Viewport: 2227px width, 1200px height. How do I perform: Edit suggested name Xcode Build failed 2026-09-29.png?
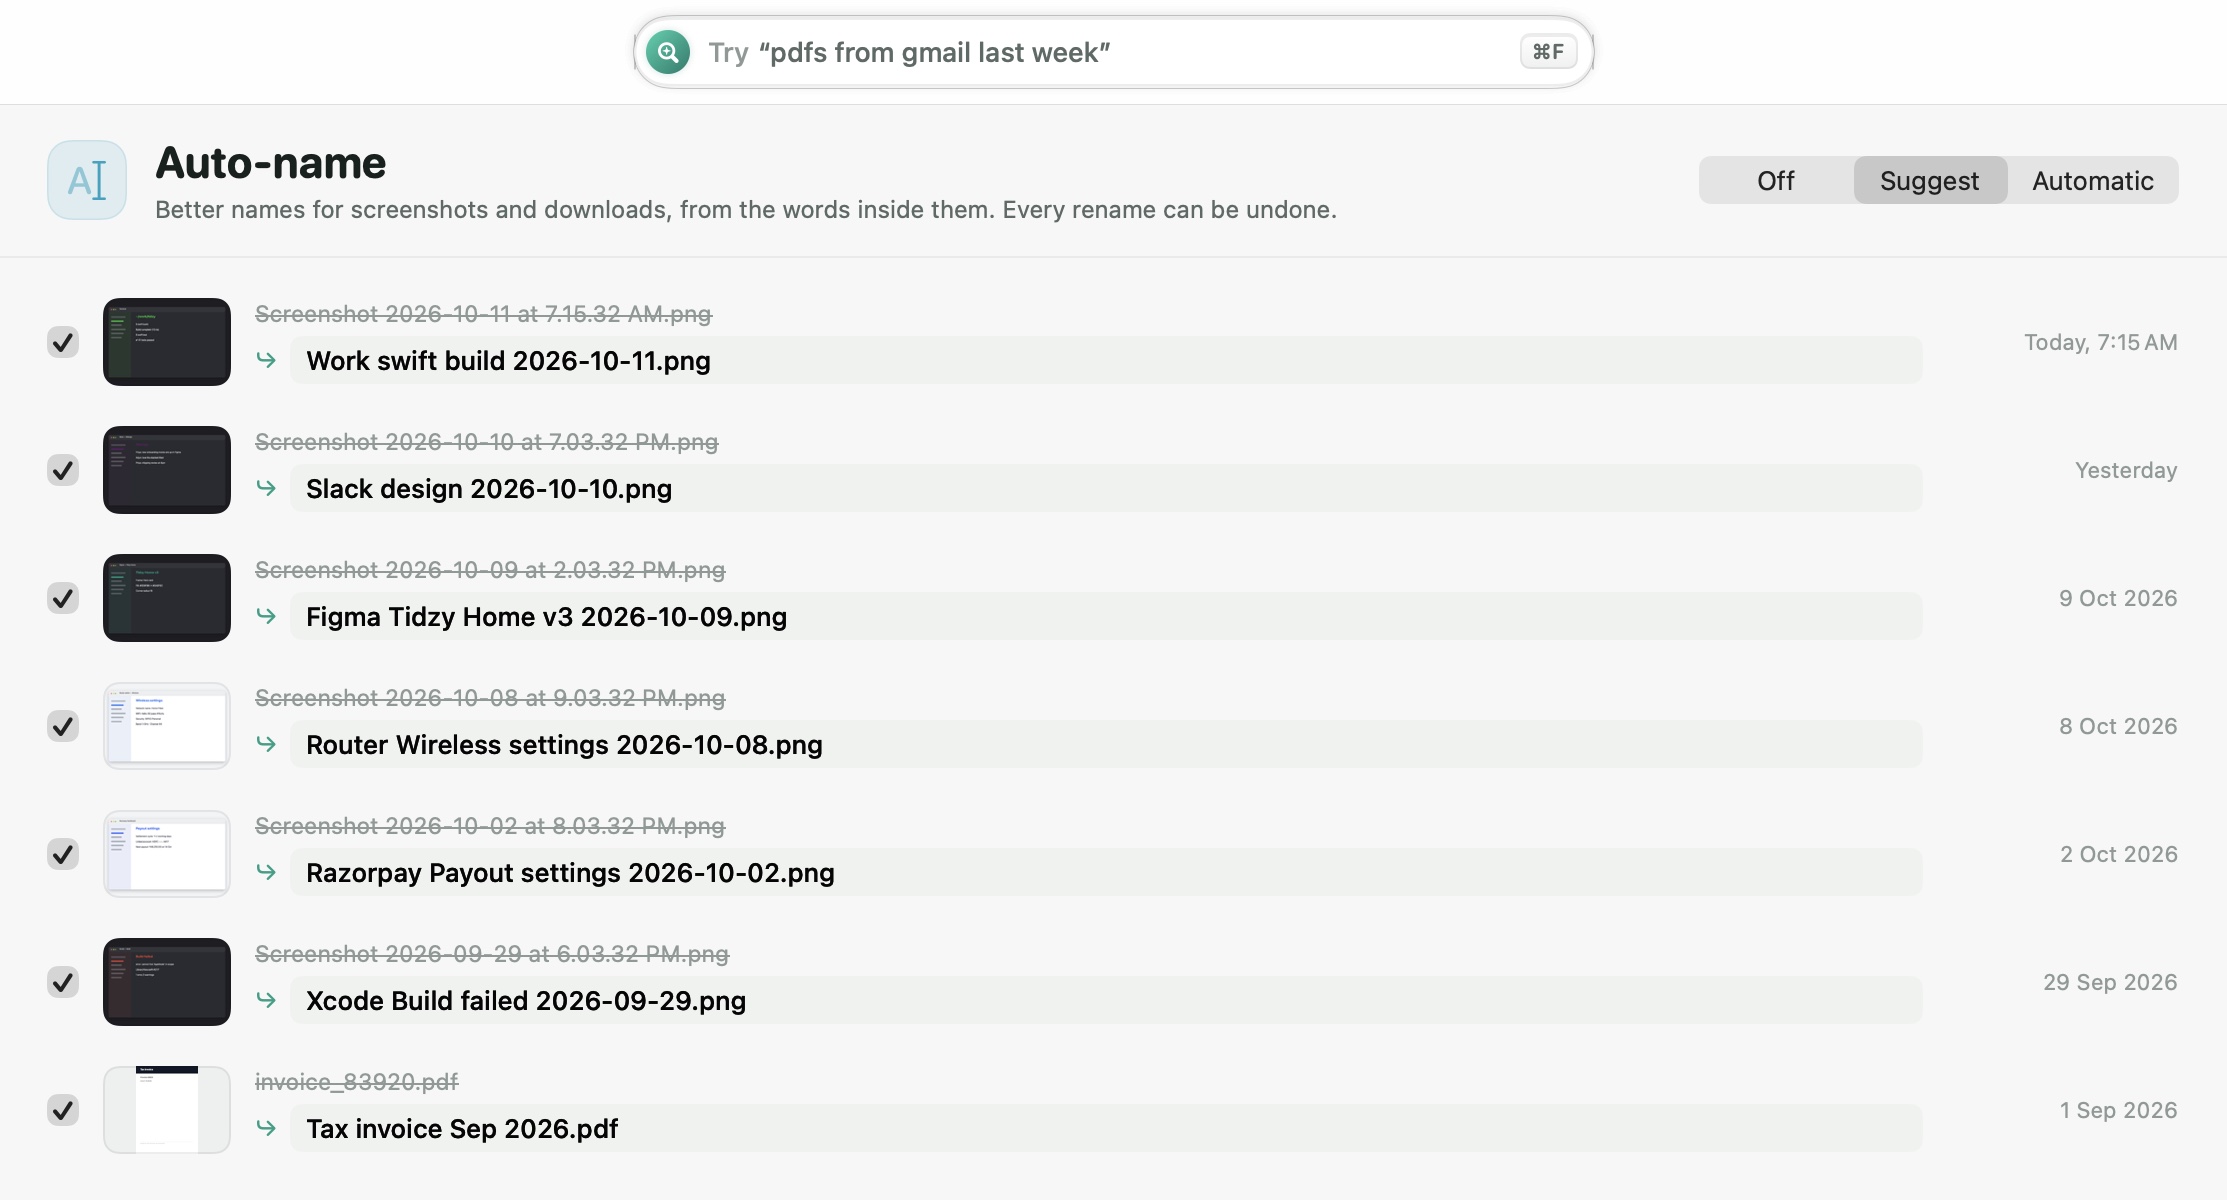tap(1106, 1000)
